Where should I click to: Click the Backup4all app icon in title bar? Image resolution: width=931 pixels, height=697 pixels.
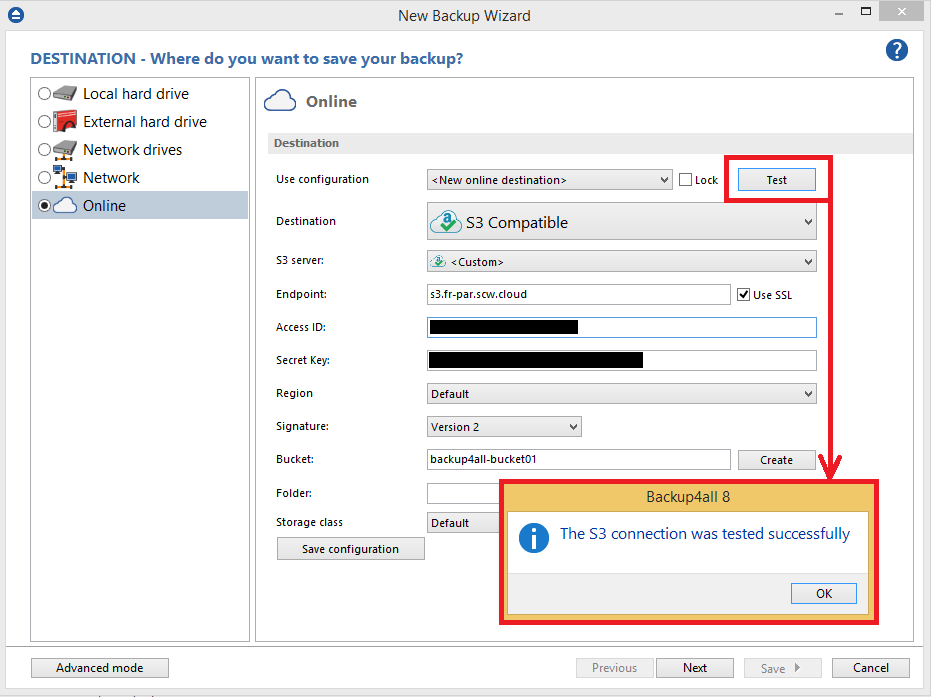tap(16, 15)
